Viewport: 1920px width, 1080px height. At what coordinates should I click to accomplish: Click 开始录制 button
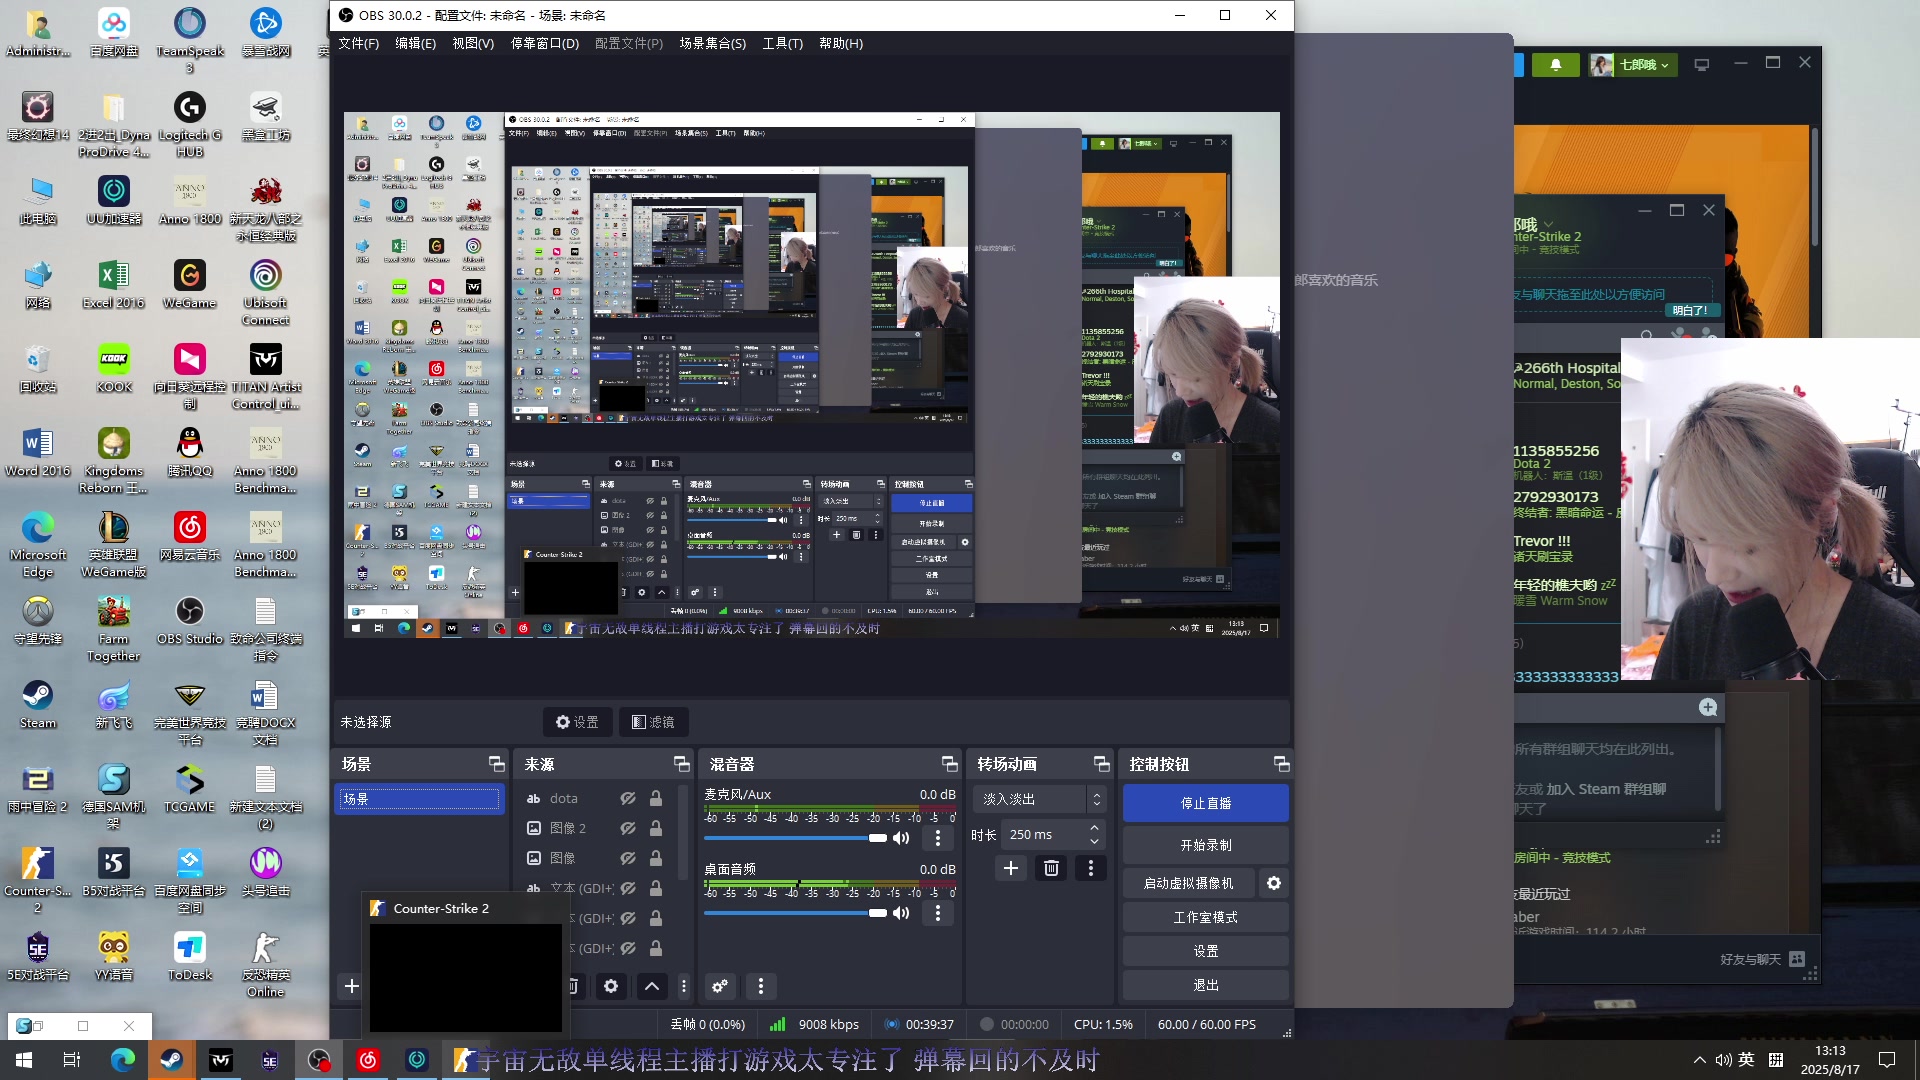[x=1205, y=845]
